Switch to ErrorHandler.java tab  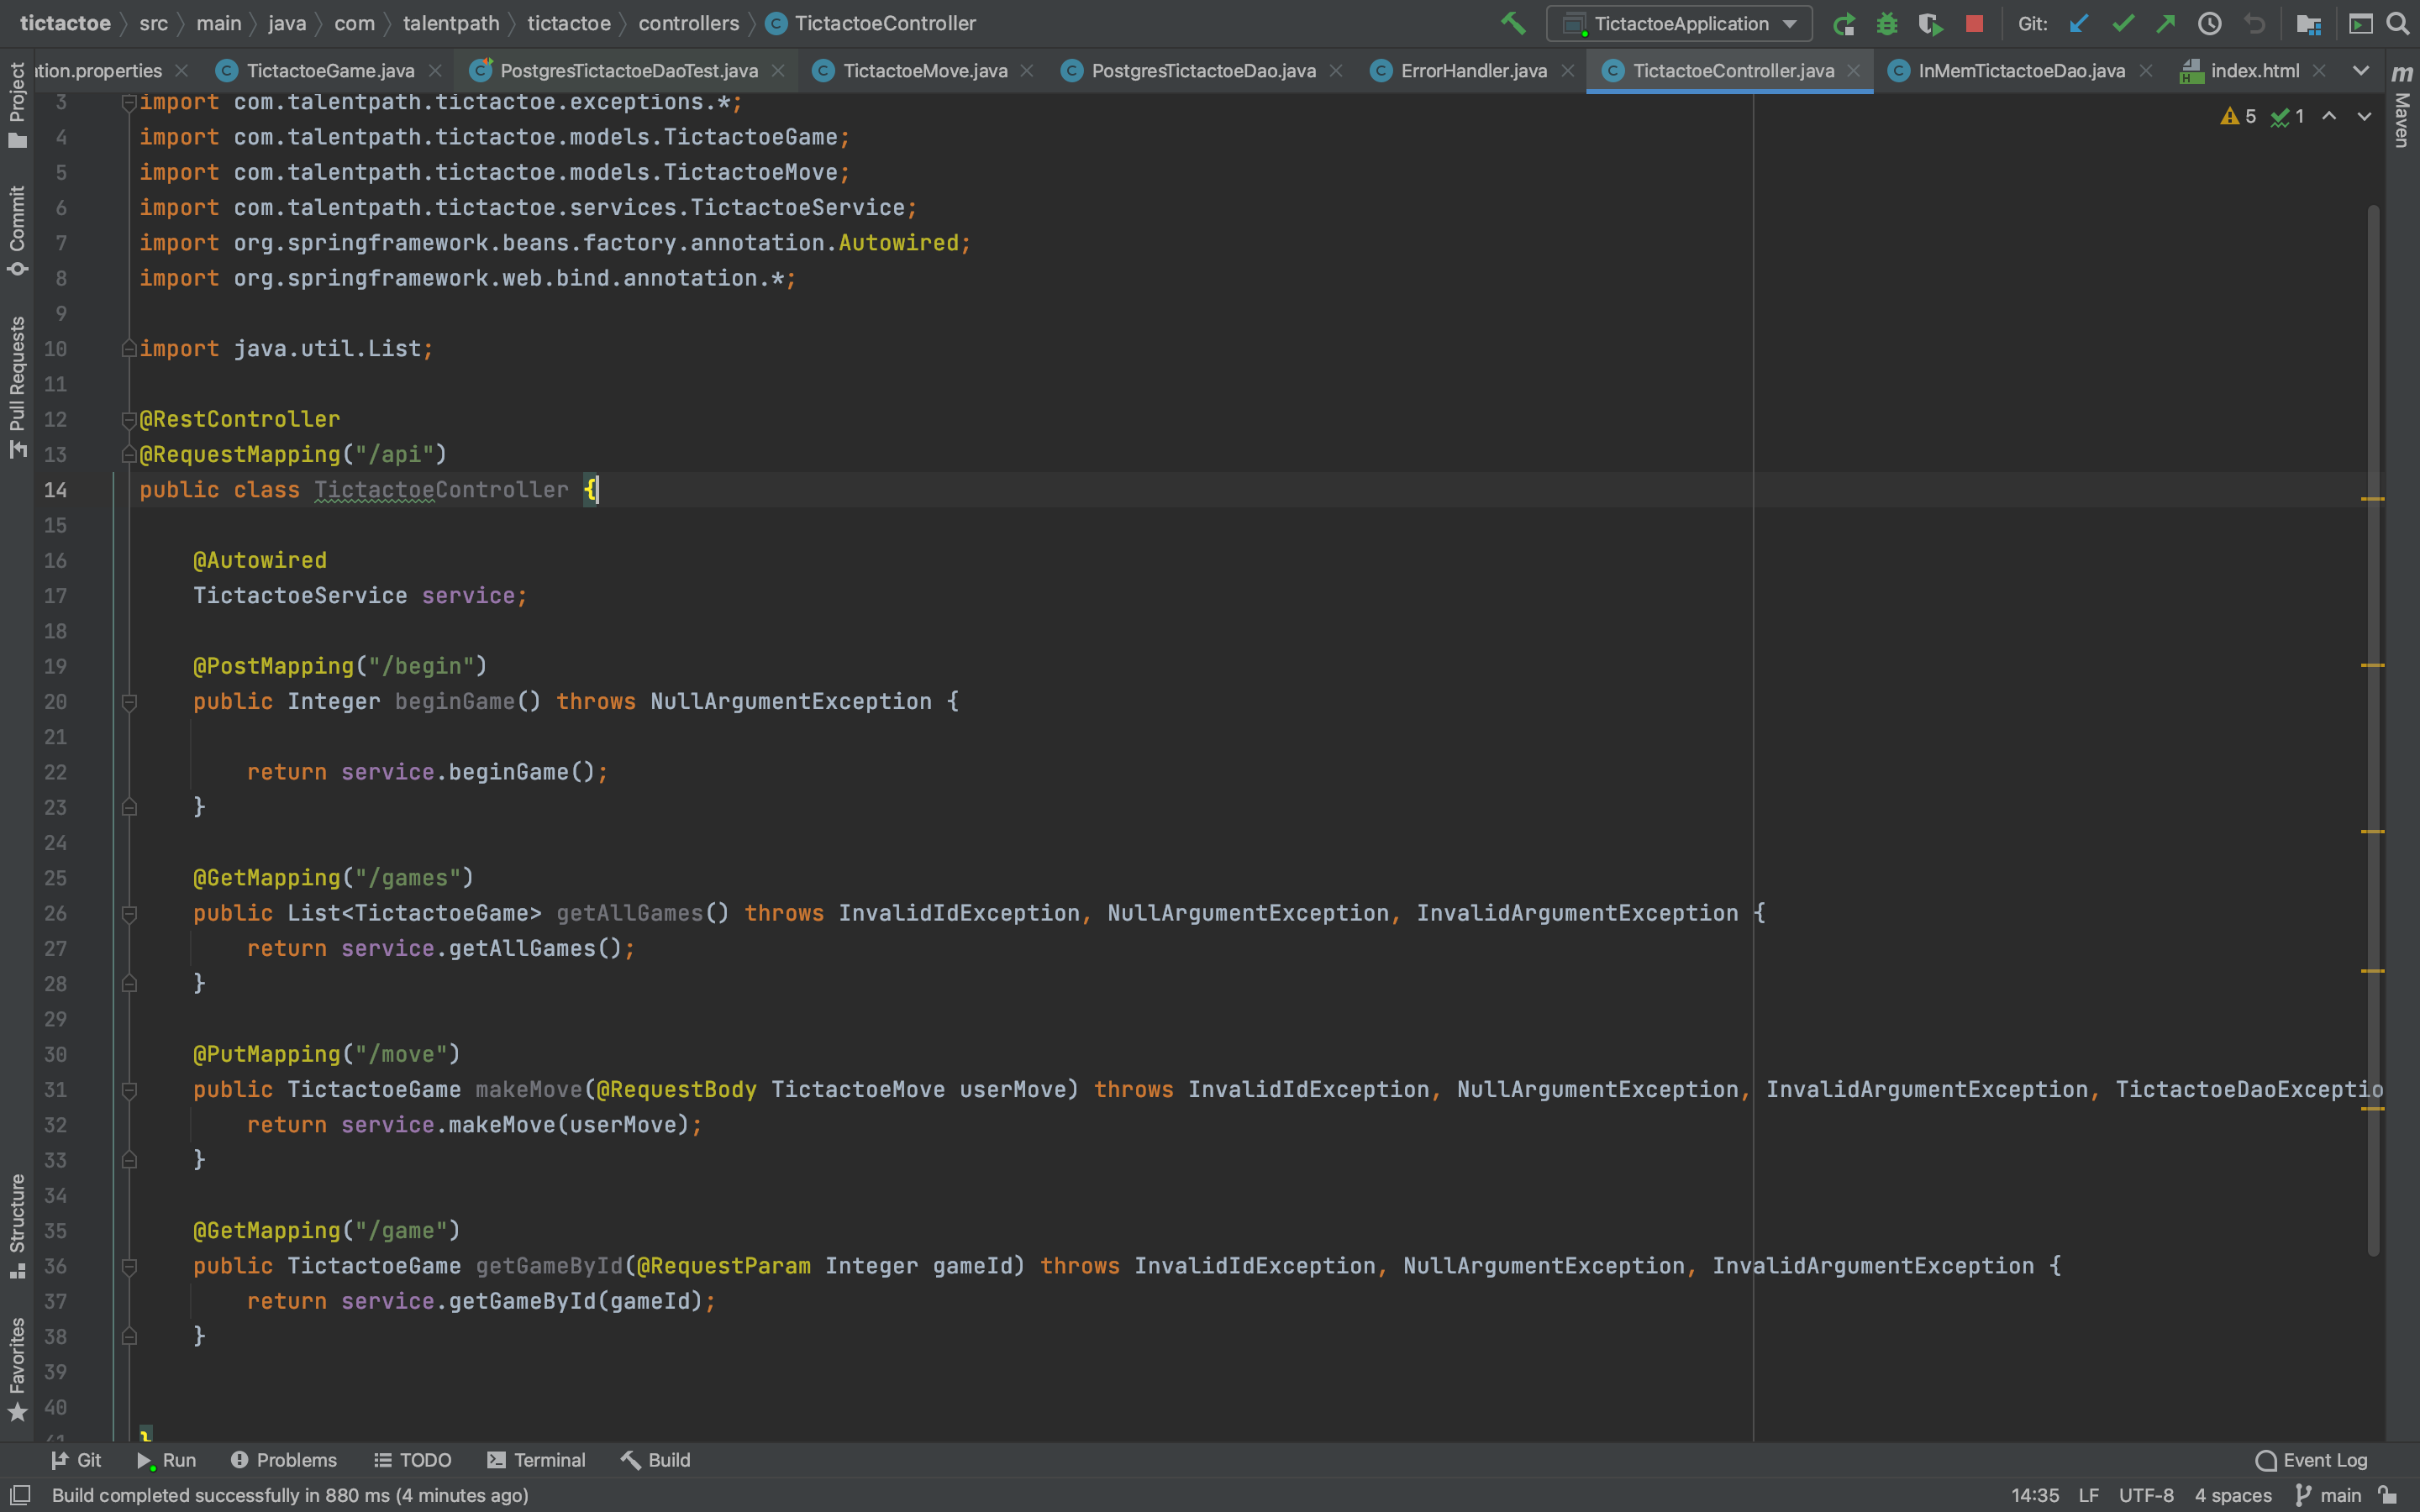point(1473,70)
